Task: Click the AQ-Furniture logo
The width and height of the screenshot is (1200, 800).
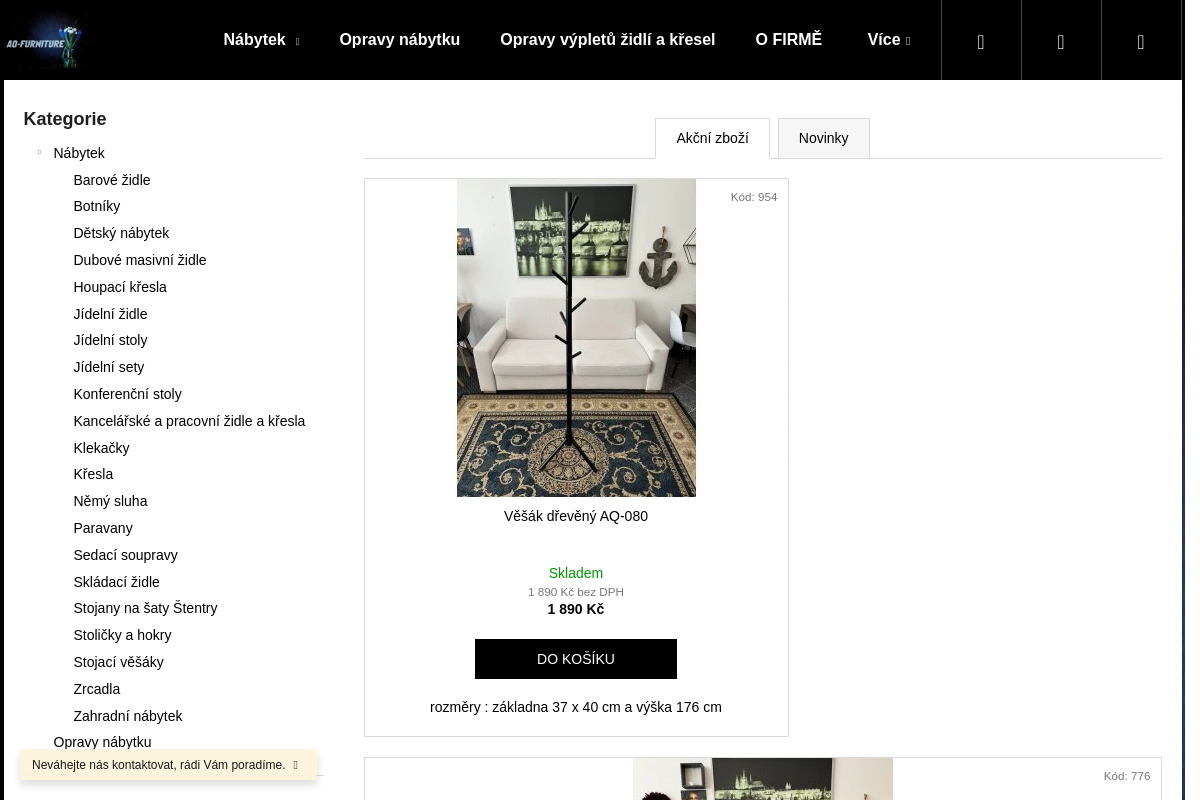Action: pyautogui.click(x=45, y=41)
